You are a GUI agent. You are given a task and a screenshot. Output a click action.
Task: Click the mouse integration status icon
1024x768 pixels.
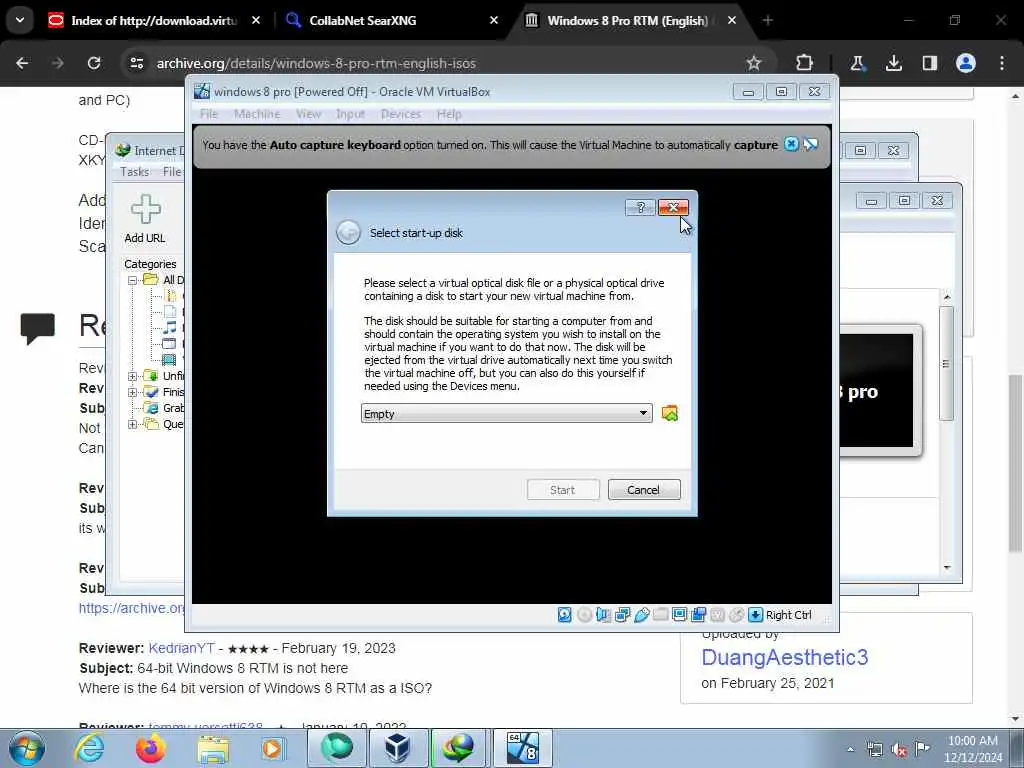736,615
